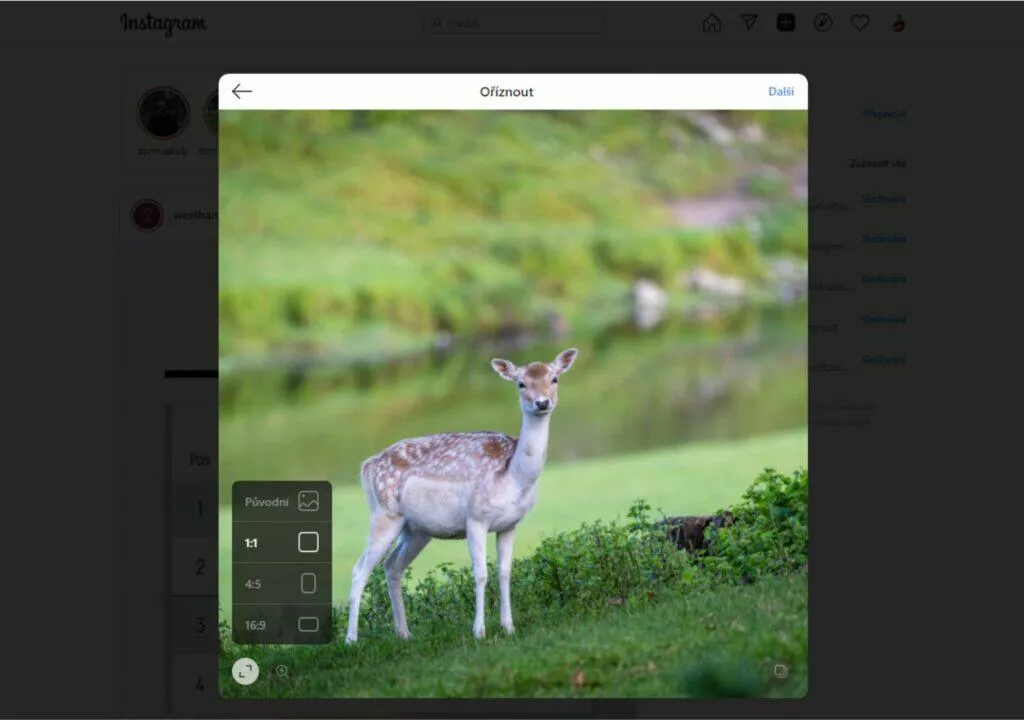This screenshot has height=720, width=1024.
Task: Click the Zobrazit vše link
Action: (877, 163)
